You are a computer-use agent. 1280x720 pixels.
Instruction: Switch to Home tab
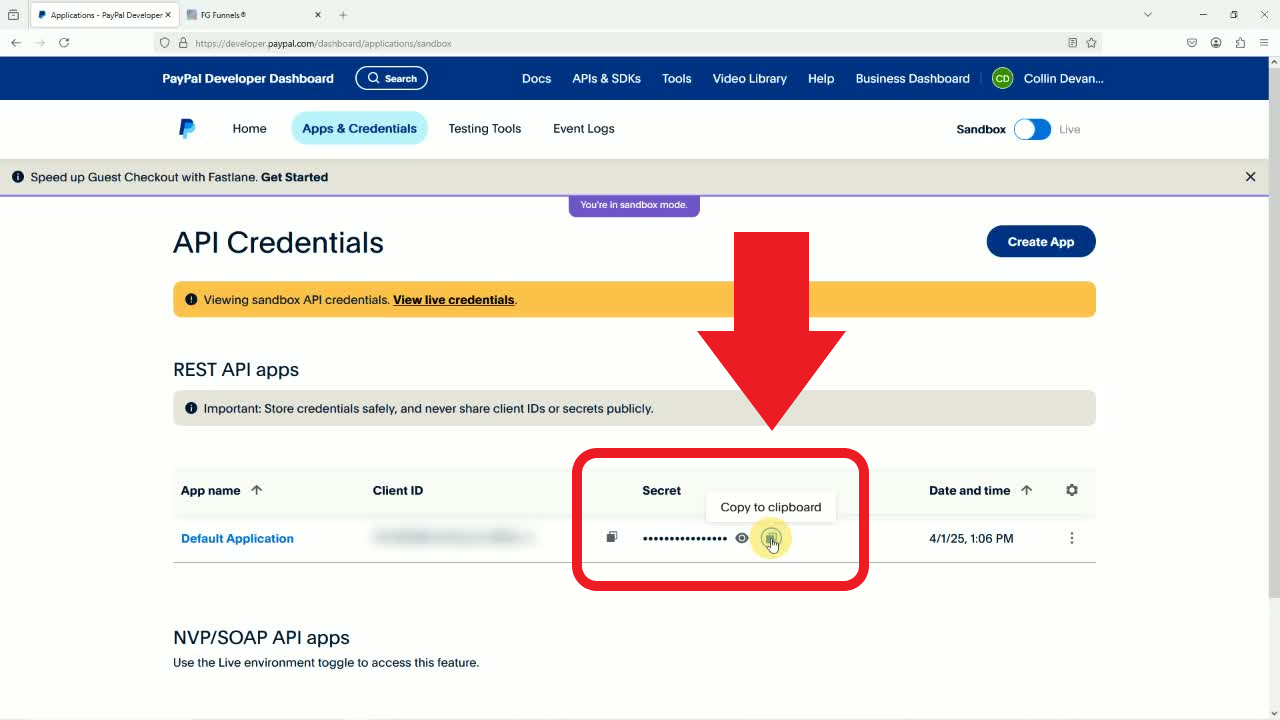(x=249, y=128)
